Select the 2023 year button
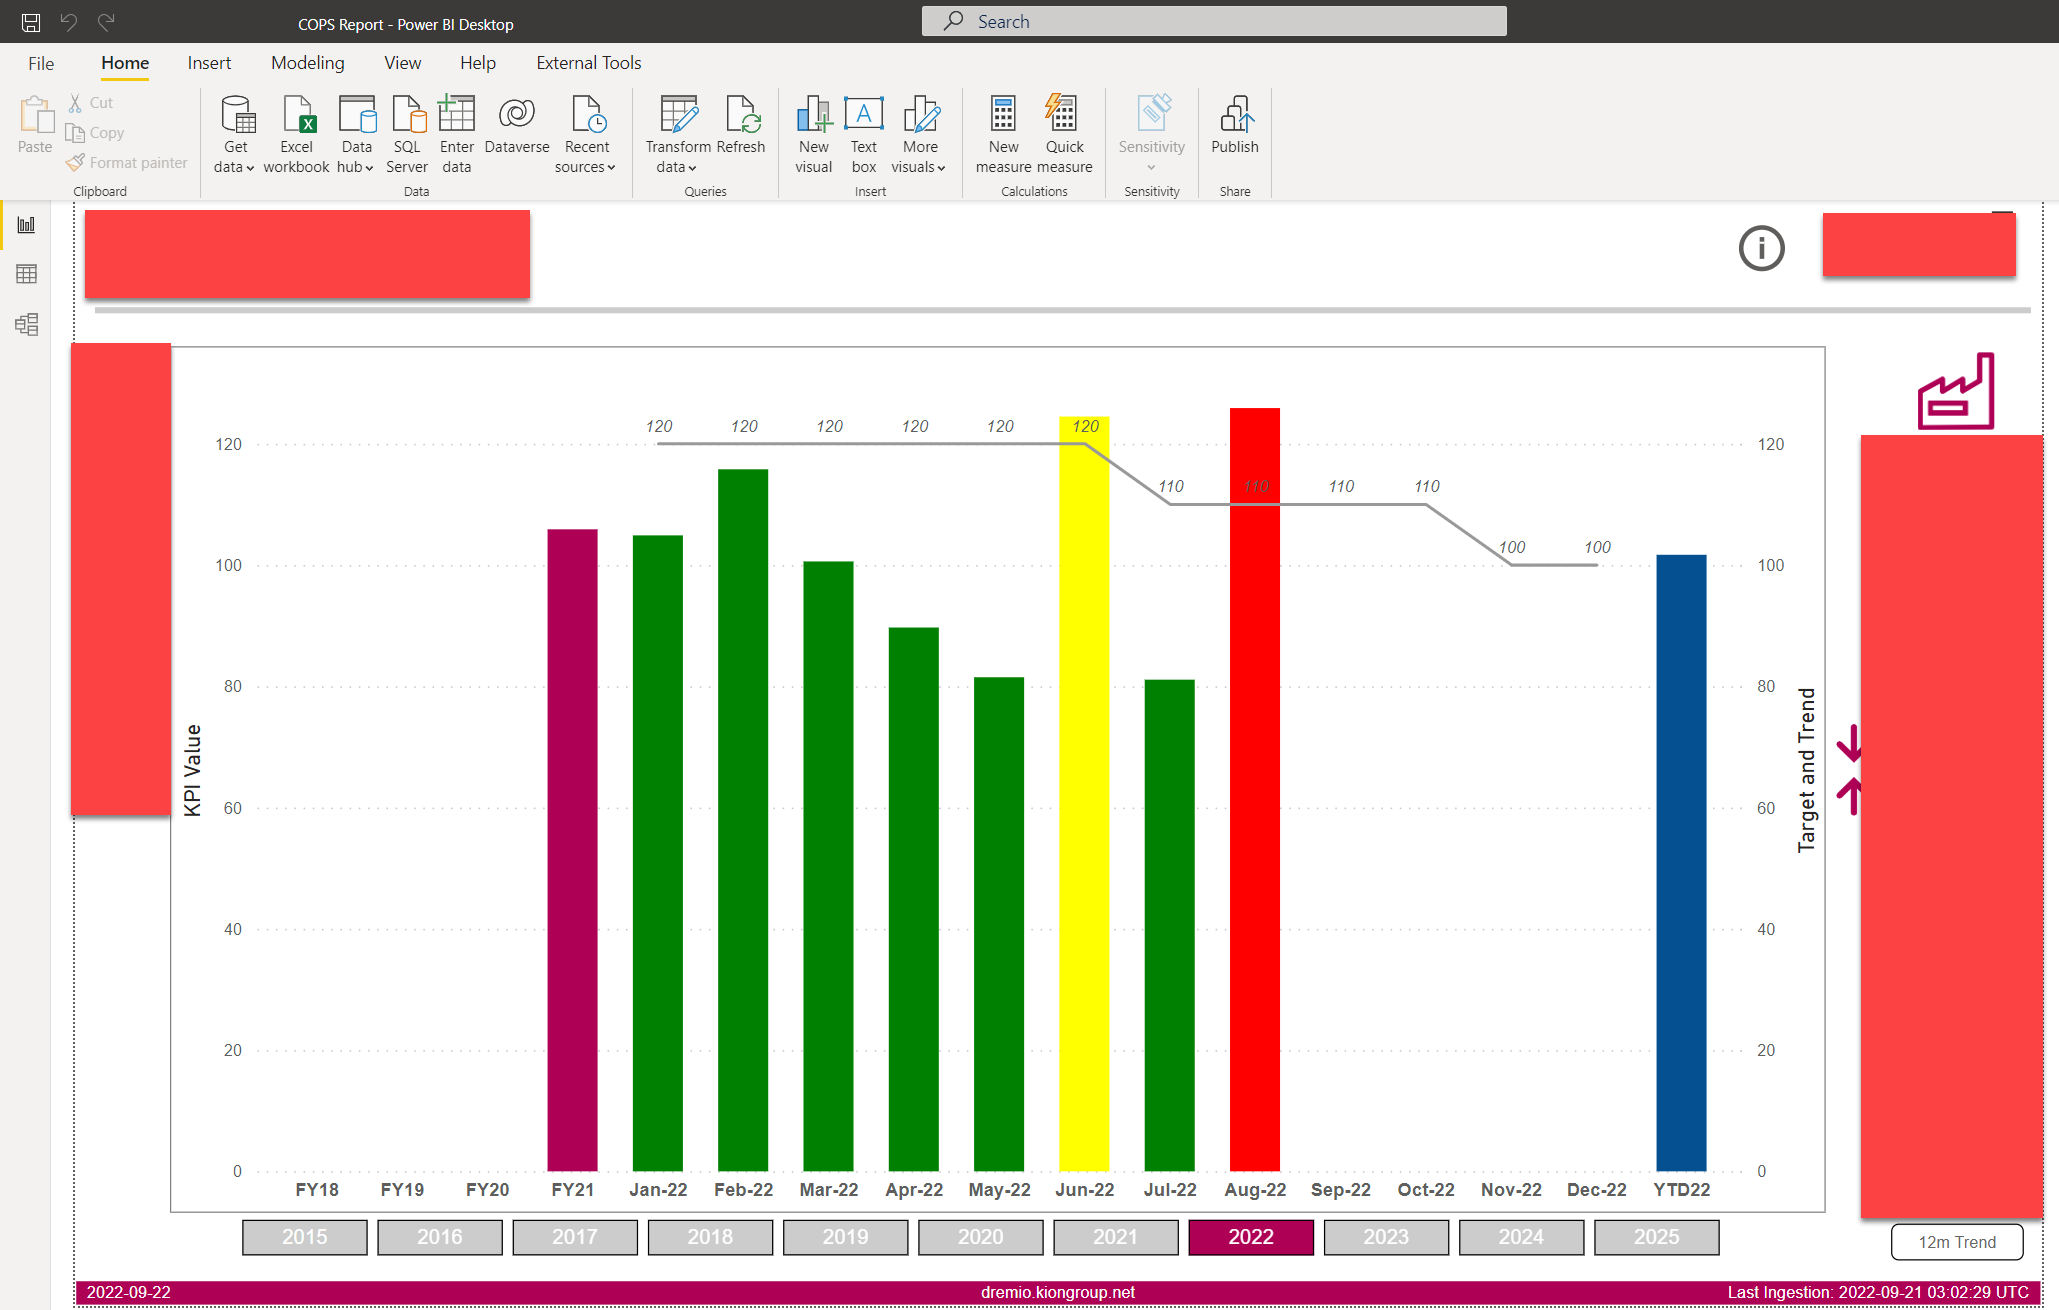Image resolution: width=2059 pixels, height=1310 pixels. (x=1386, y=1237)
